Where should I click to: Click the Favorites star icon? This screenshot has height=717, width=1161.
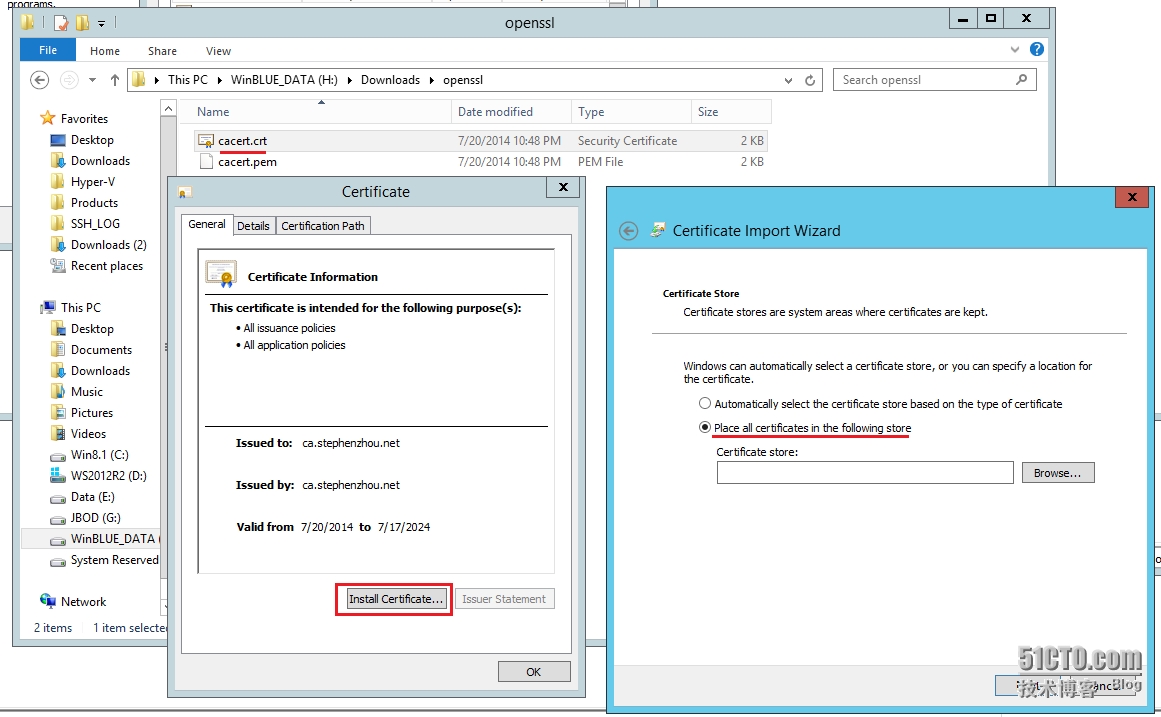pos(48,119)
